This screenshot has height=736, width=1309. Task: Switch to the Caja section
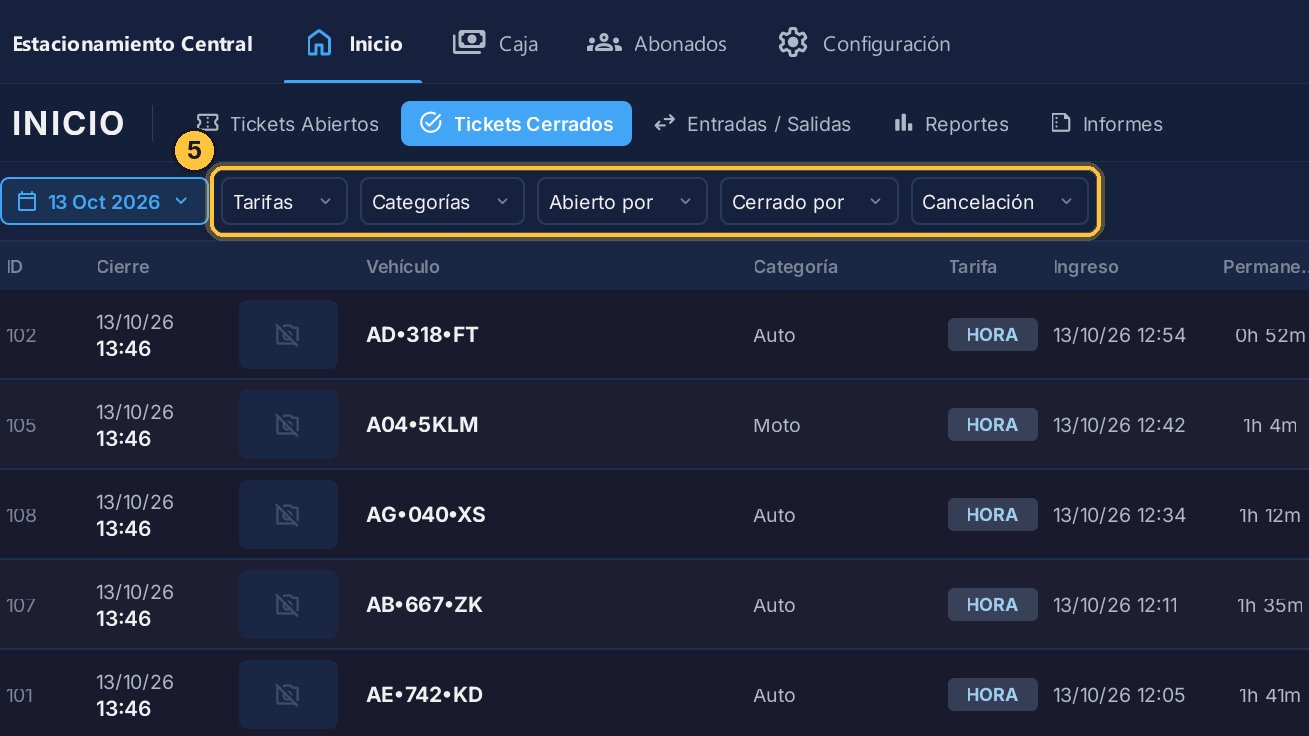pos(496,44)
